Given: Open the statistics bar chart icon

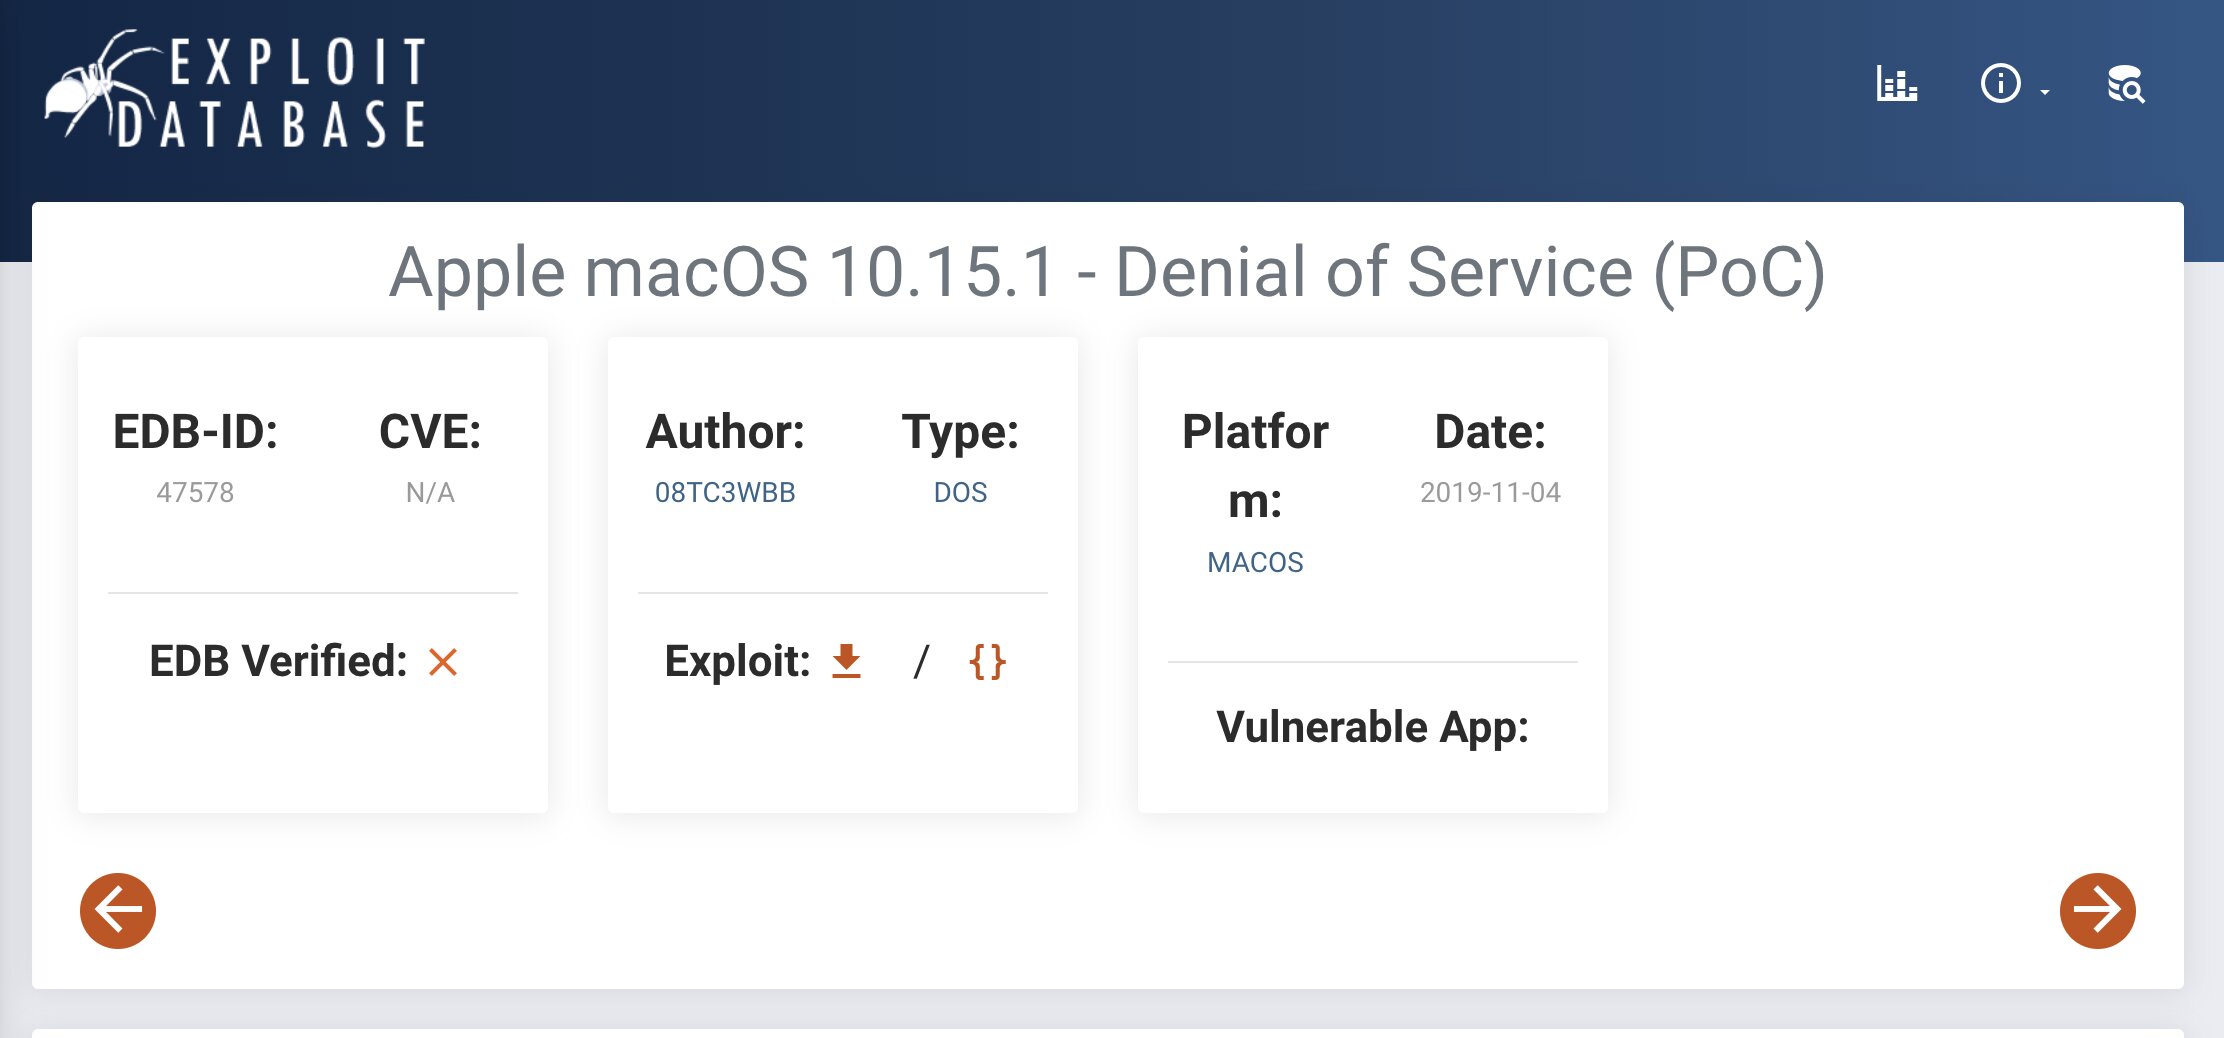Looking at the screenshot, I should [1896, 84].
